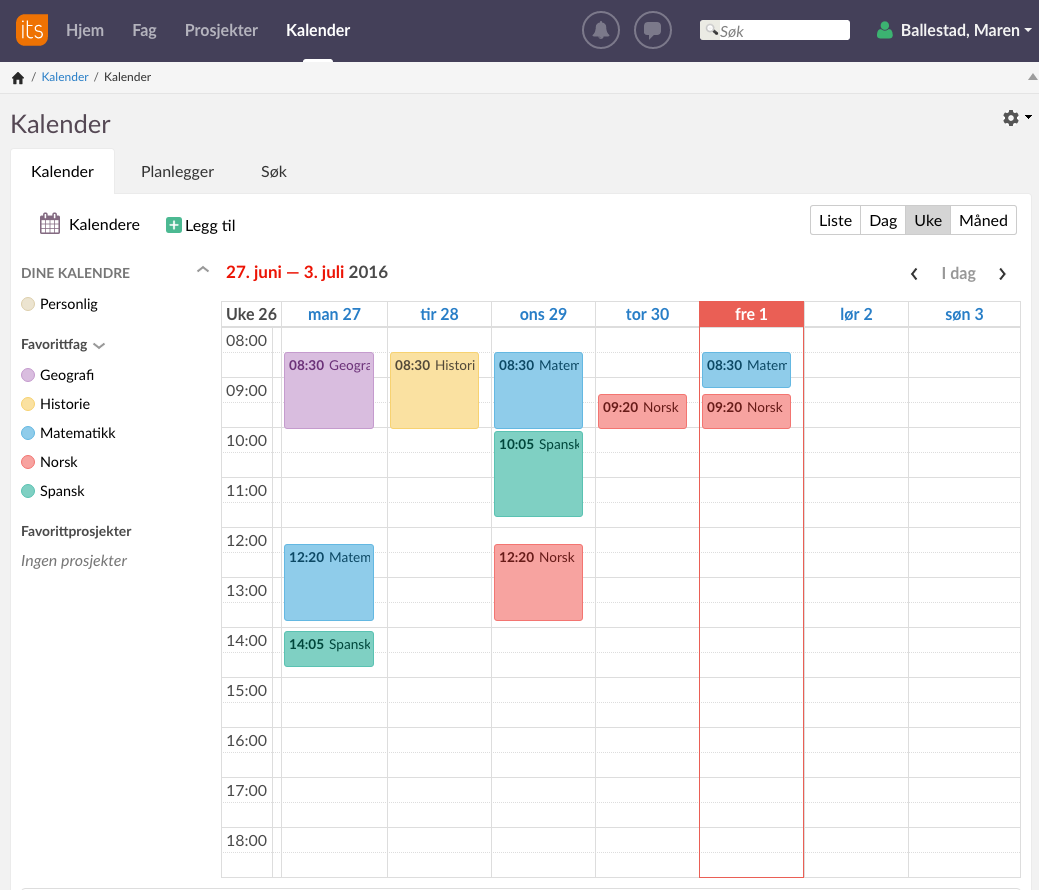Open Monday 08:30 Geografi event

point(329,390)
